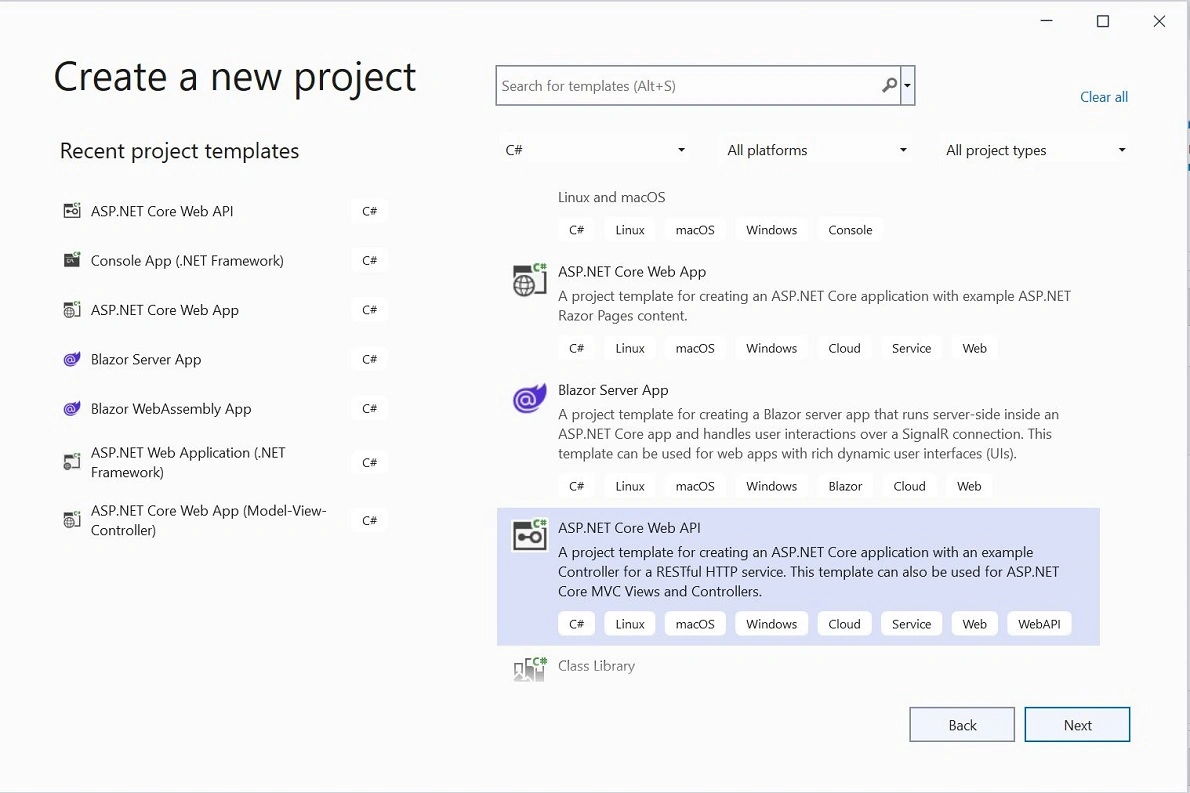Select ASP.NET Core Web API in recent templates

tap(225, 211)
